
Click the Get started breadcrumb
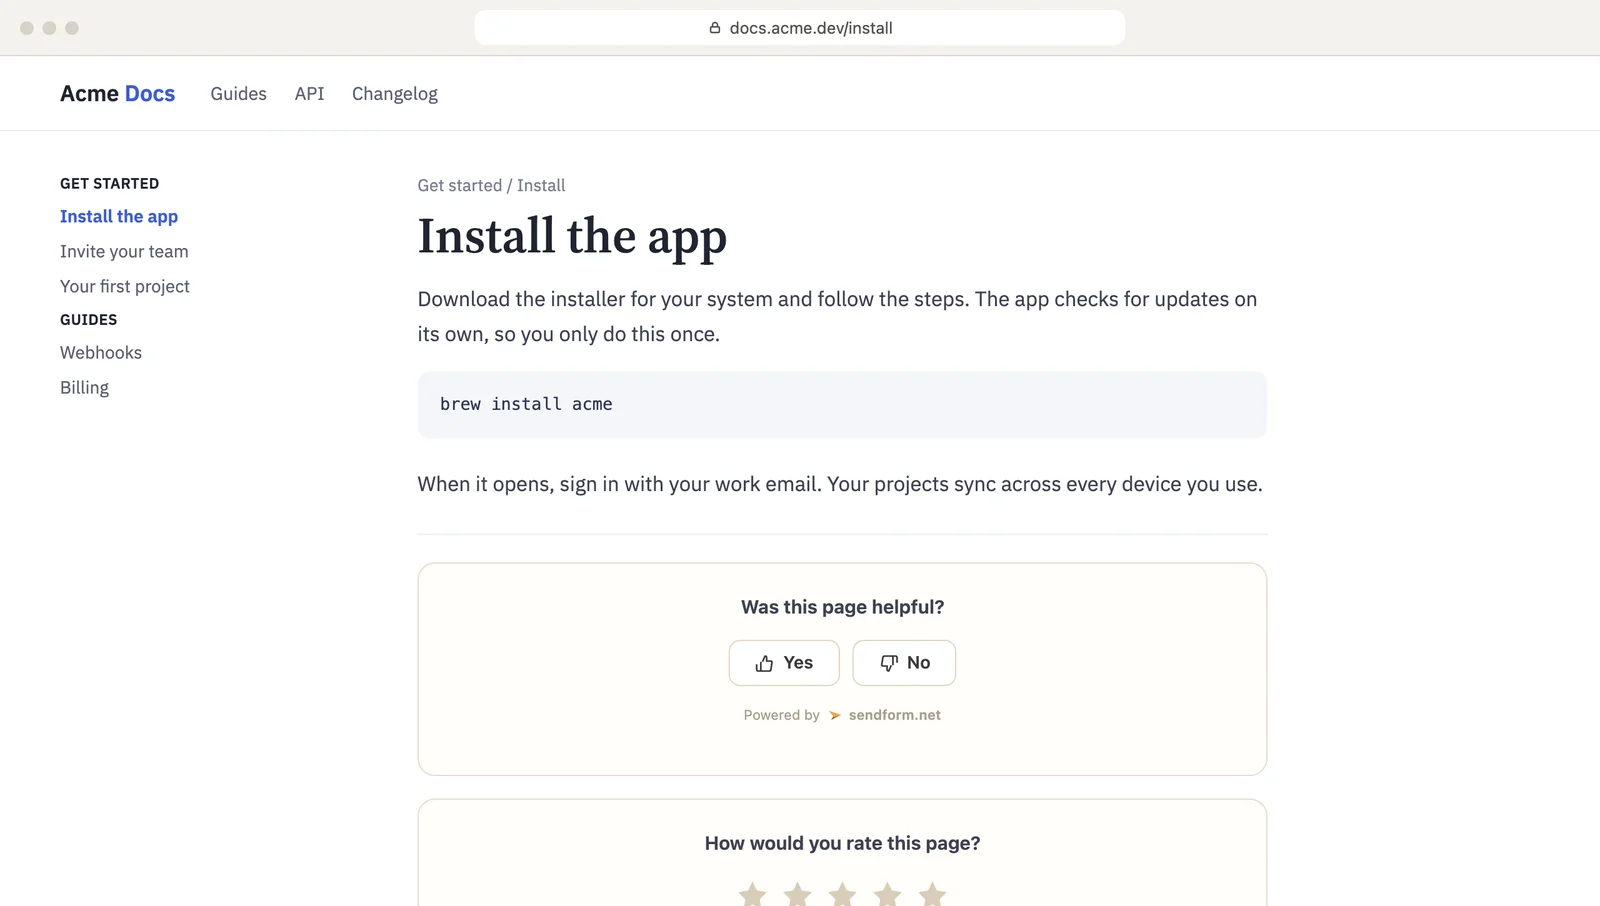click(x=460, y=186)
